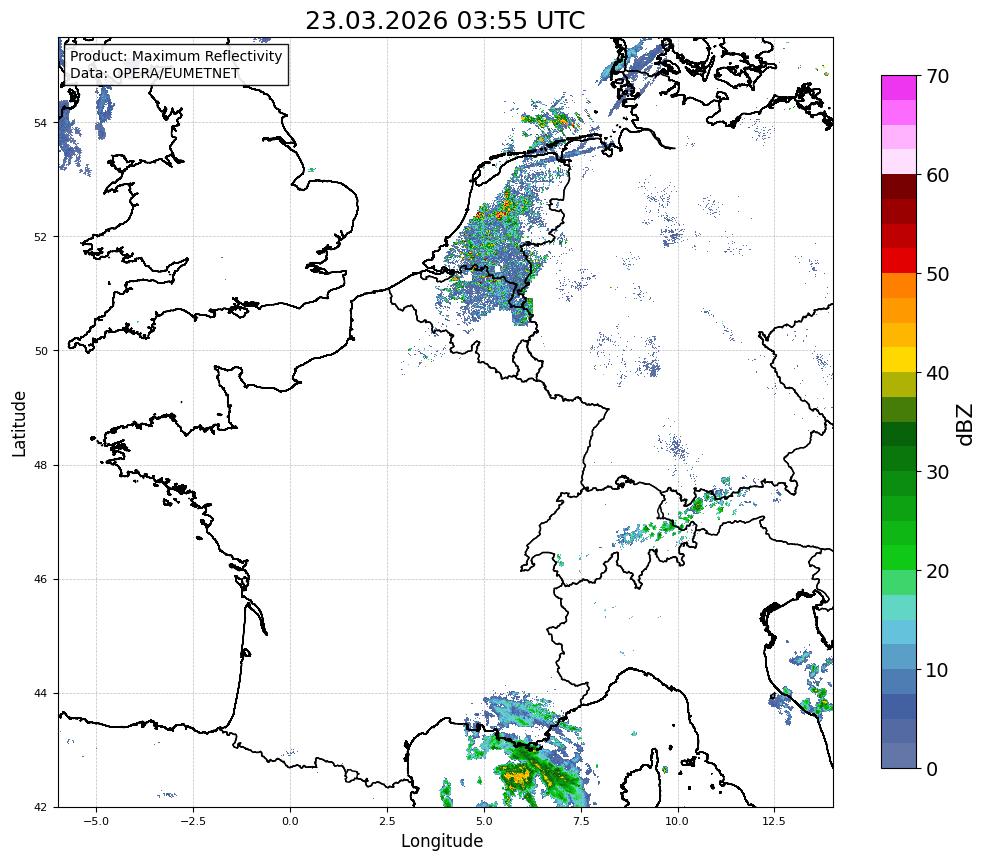Viewport: 985px width, 860px height.
Task: Click the longitude tick label 12.5
Action: tap(775, 821)
